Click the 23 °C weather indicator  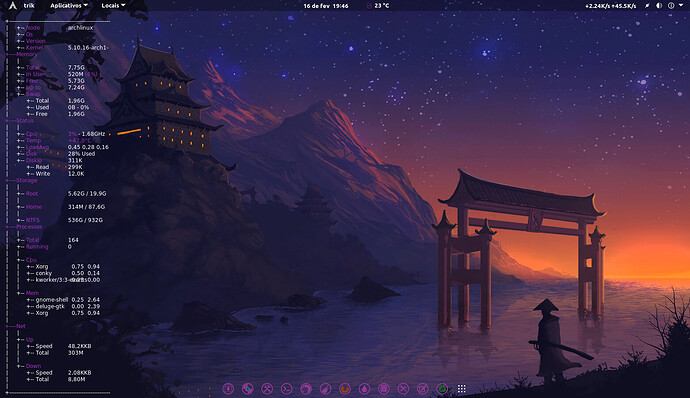tap(382, 6)
